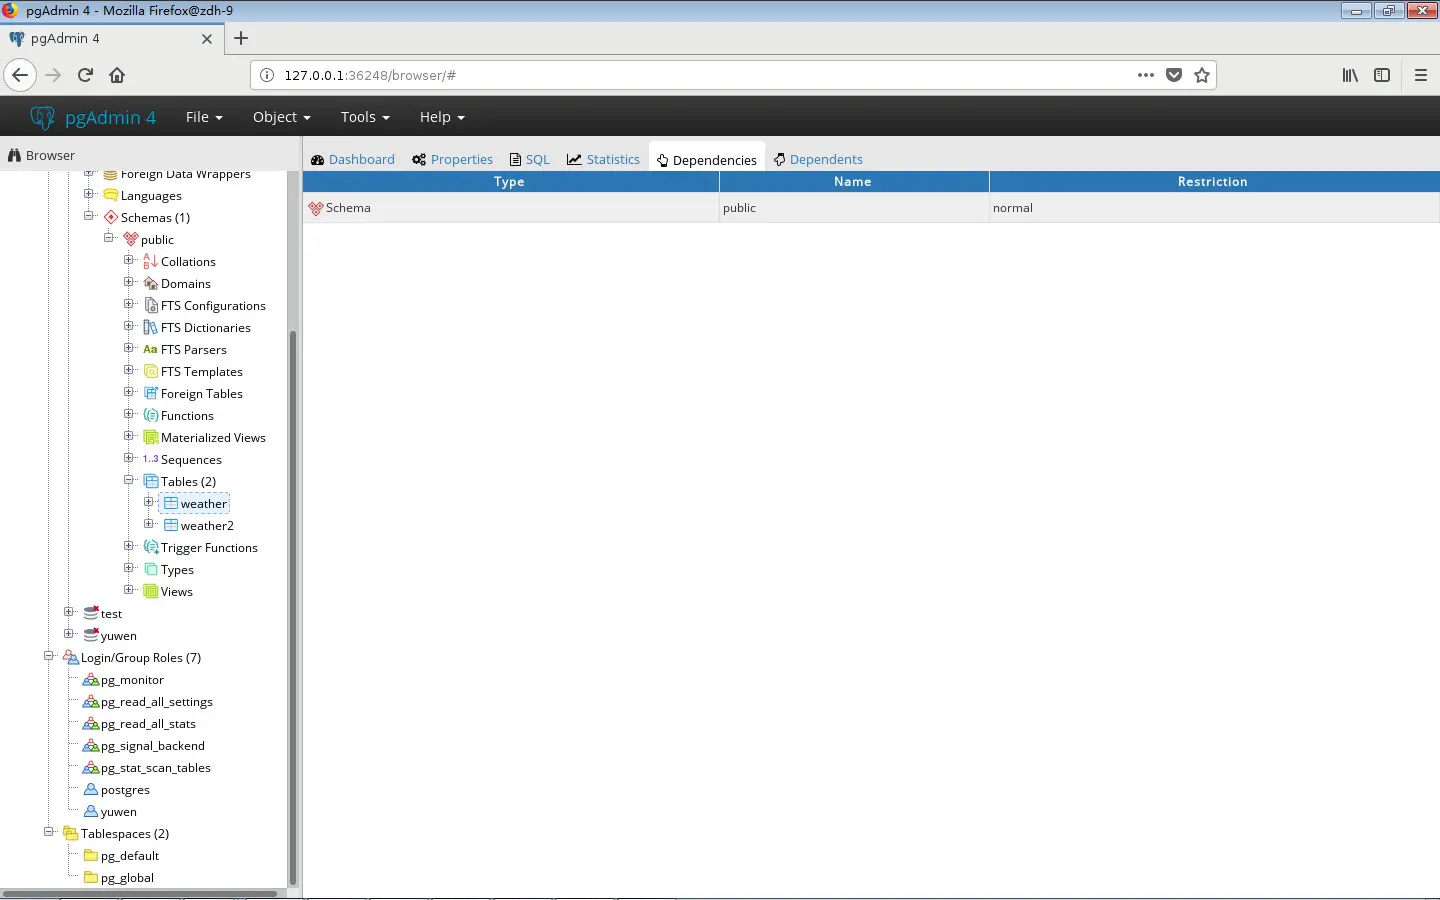Sort by the Restriction column header
The width and height of the screenshot is (1440, 900).
click(x=1214, y=182)
